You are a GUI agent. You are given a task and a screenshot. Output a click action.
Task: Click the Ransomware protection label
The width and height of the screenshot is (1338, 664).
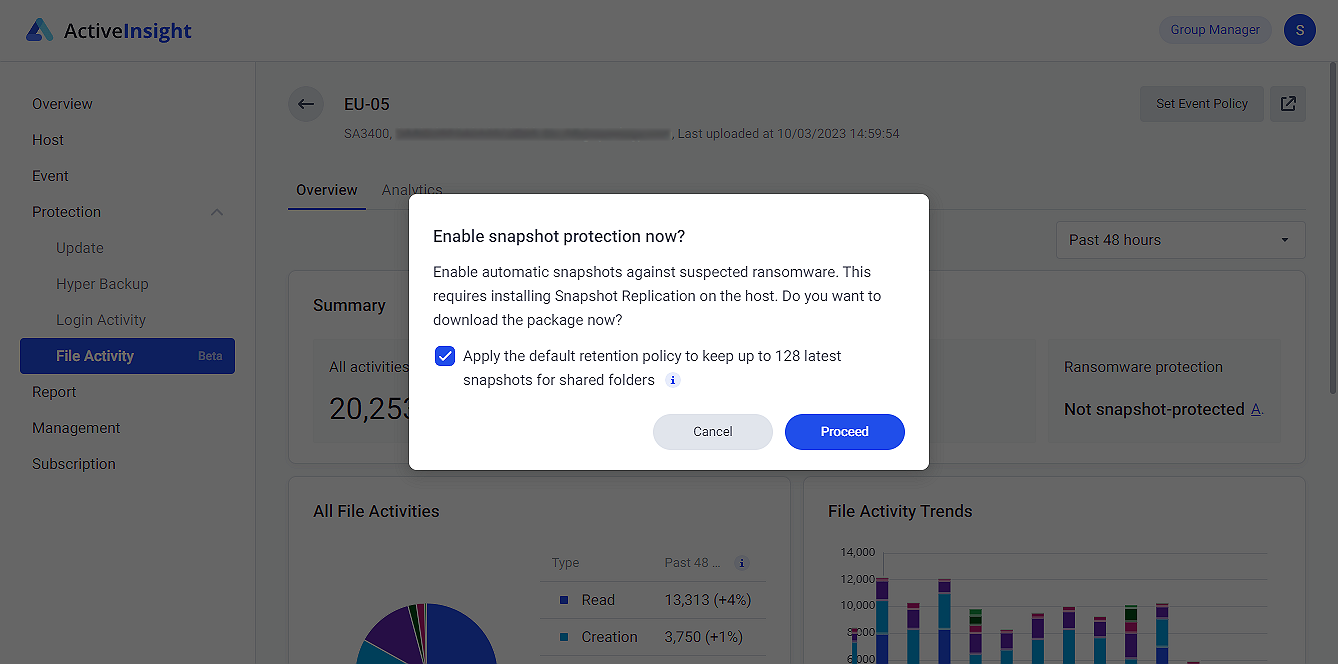pyautogui.click(x=1143, y=367)
